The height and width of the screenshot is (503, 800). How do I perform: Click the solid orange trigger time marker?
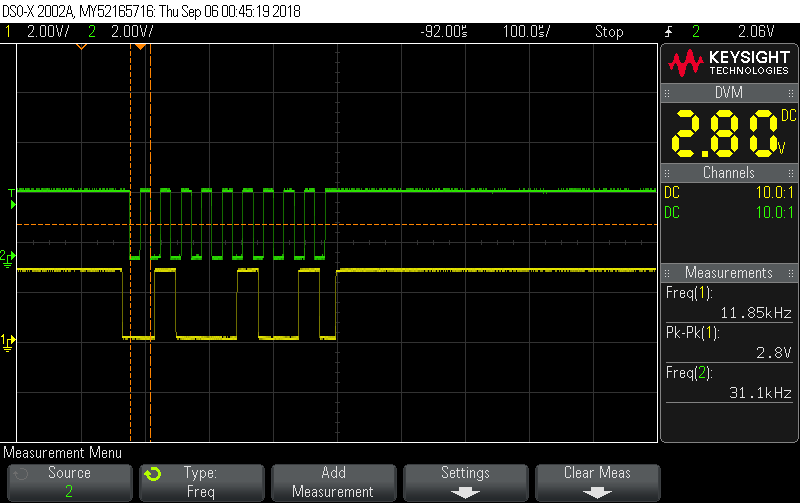139,47
